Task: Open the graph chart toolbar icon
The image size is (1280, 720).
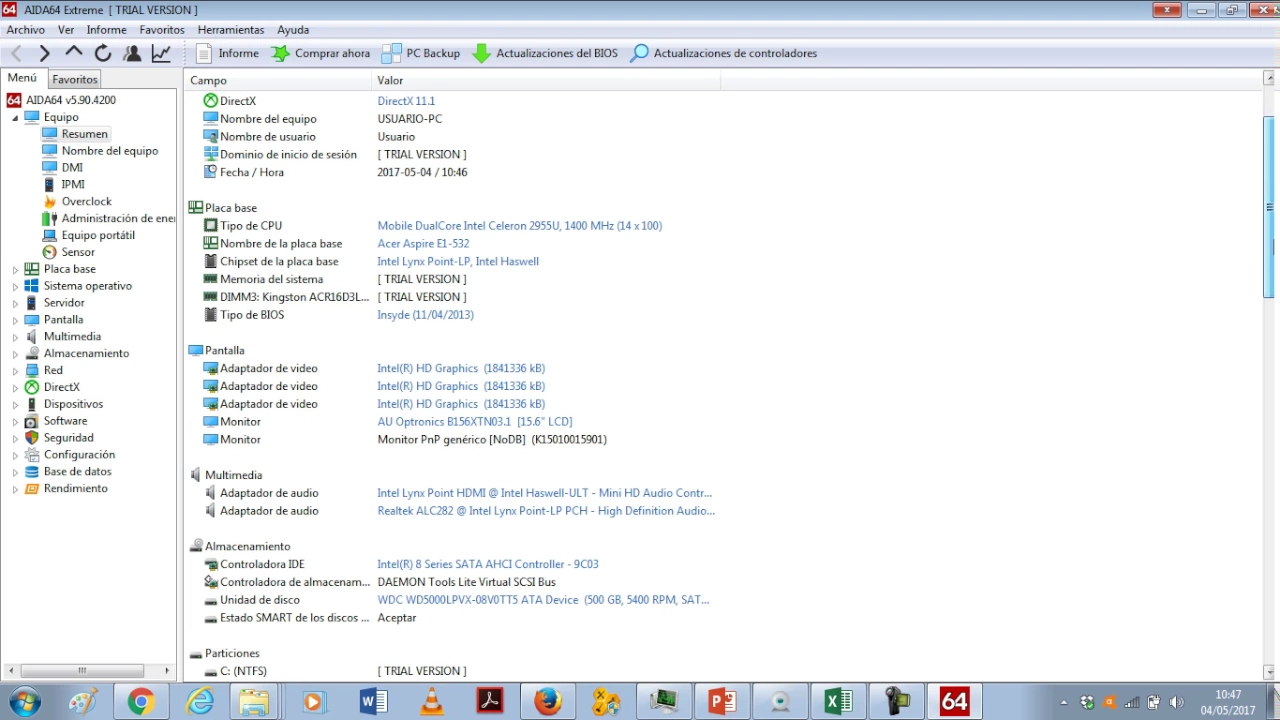Action: [161, 53]
